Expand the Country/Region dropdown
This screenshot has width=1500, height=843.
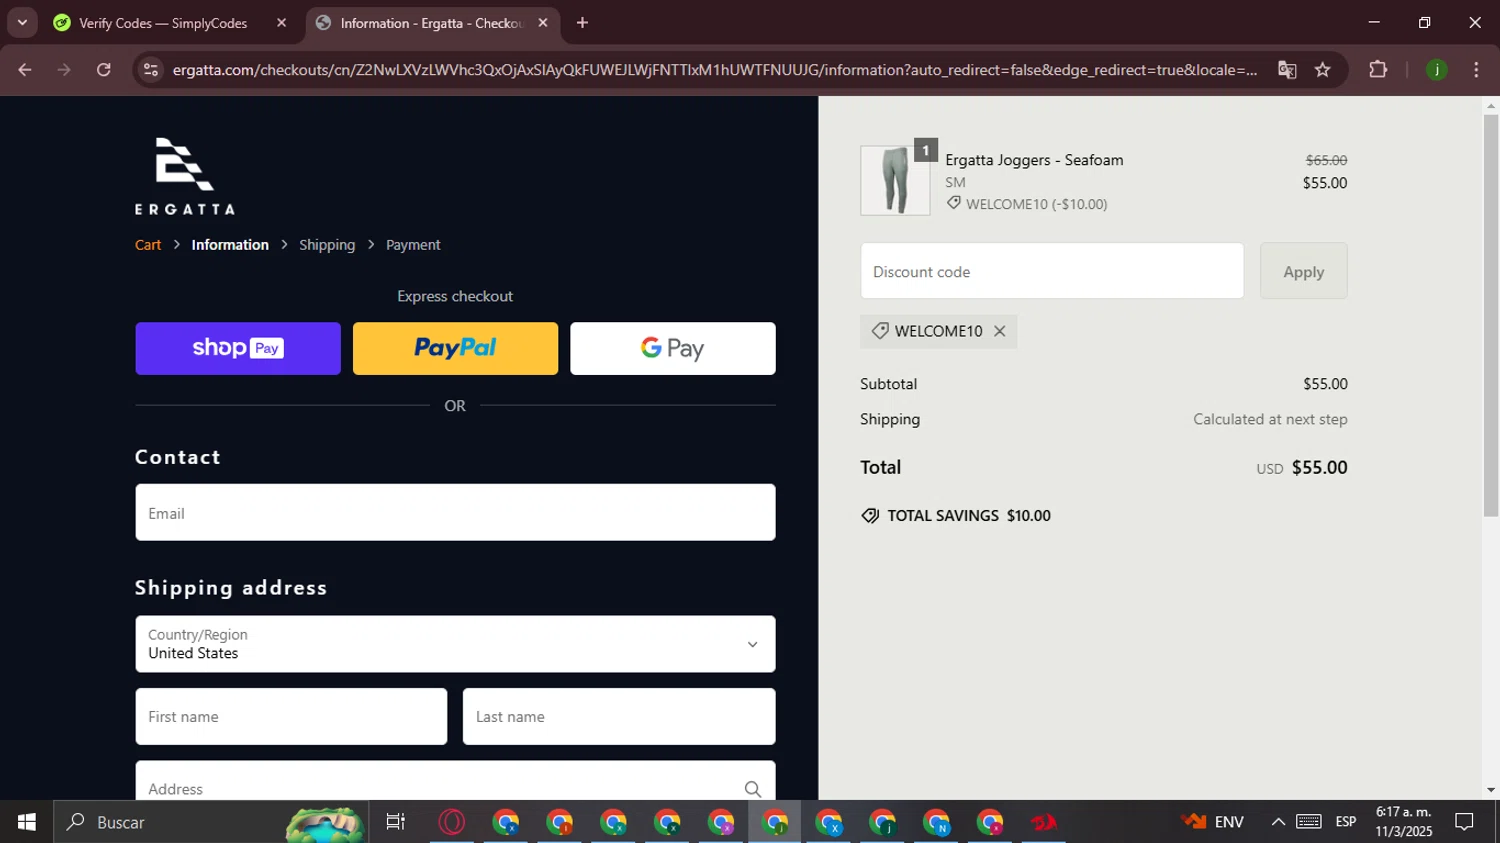coord(455,644)
